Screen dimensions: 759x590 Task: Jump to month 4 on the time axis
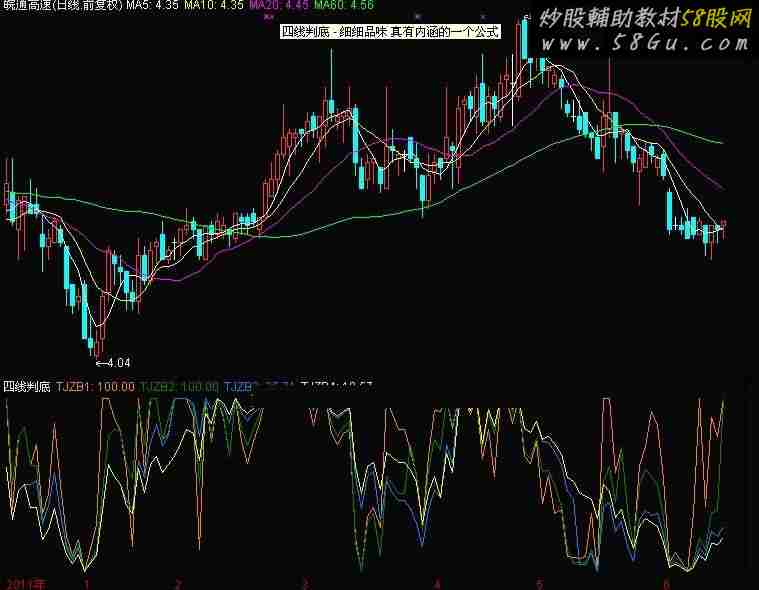[x=438, y=582]
